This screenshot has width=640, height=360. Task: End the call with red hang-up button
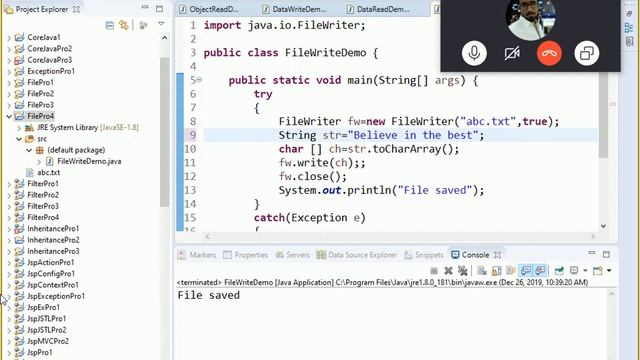tap(549, 53)
